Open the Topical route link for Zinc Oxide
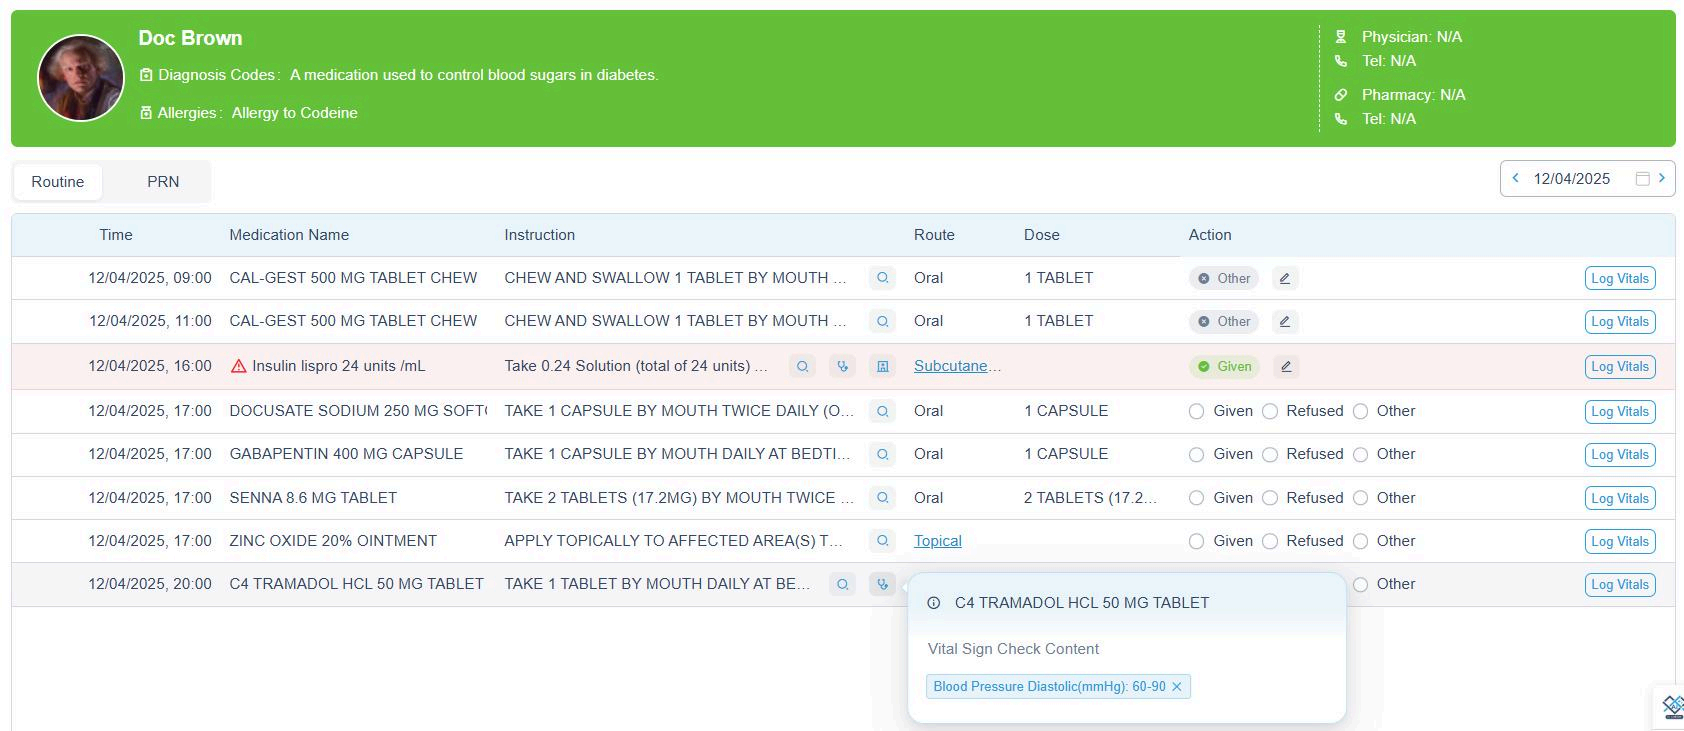The image size is (1684, 731). click(x=937, y=541)
